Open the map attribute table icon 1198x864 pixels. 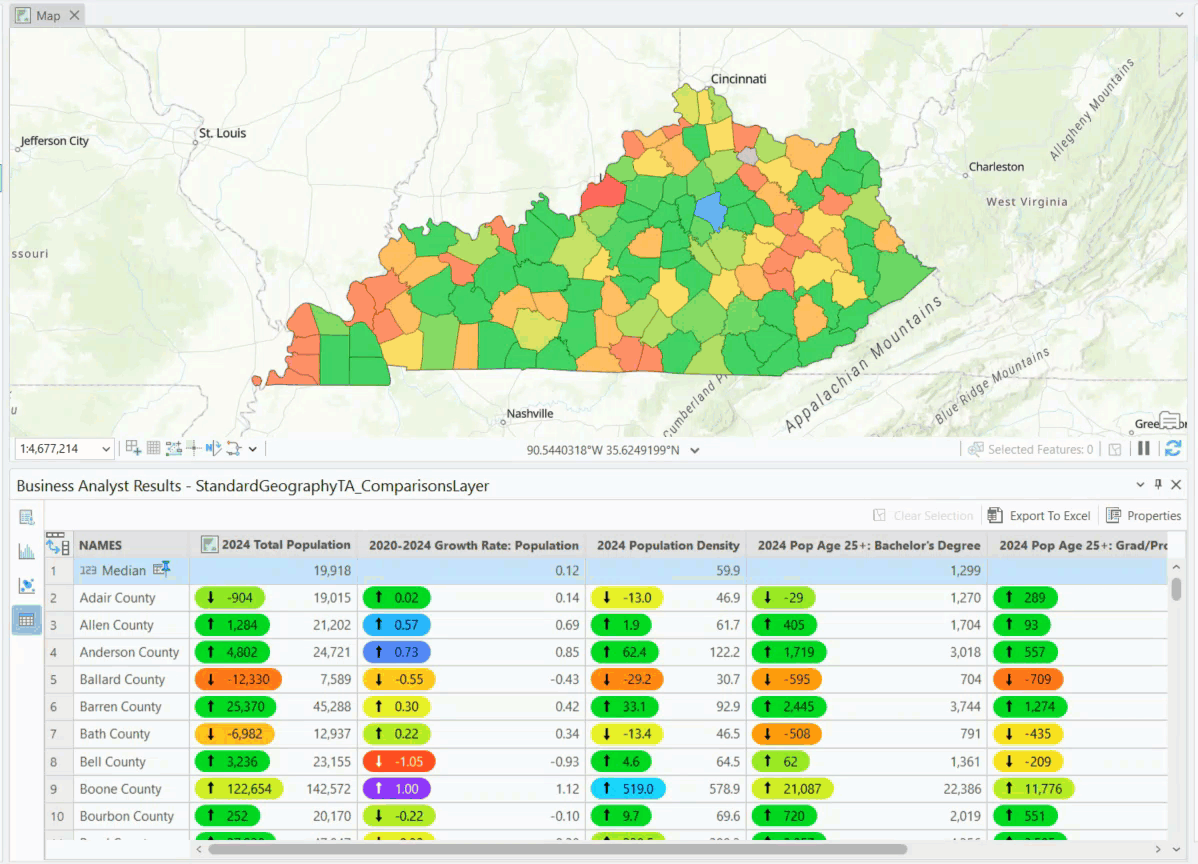152,448
